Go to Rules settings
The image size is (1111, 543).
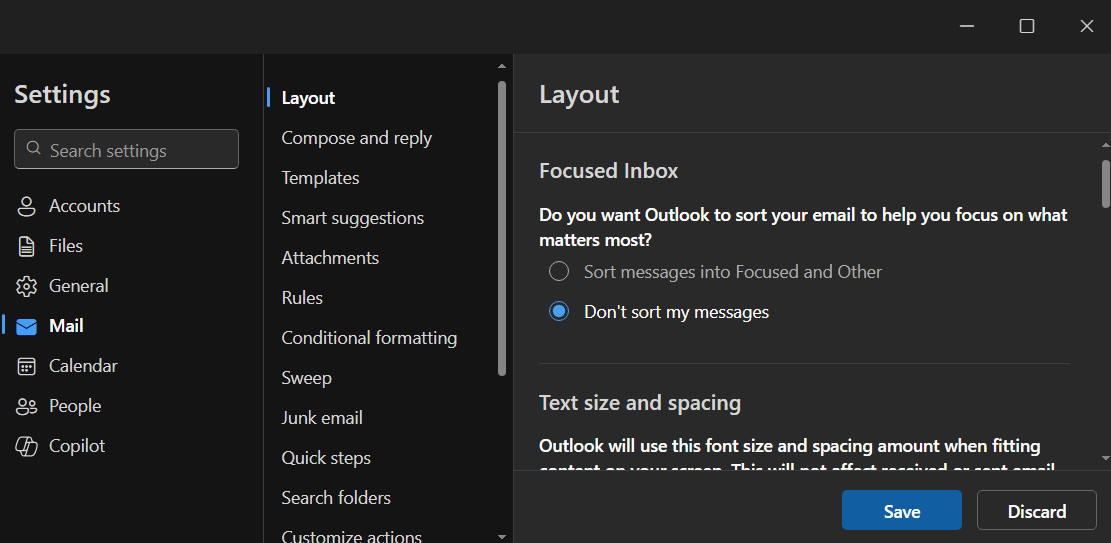click(x=302, y=298)
